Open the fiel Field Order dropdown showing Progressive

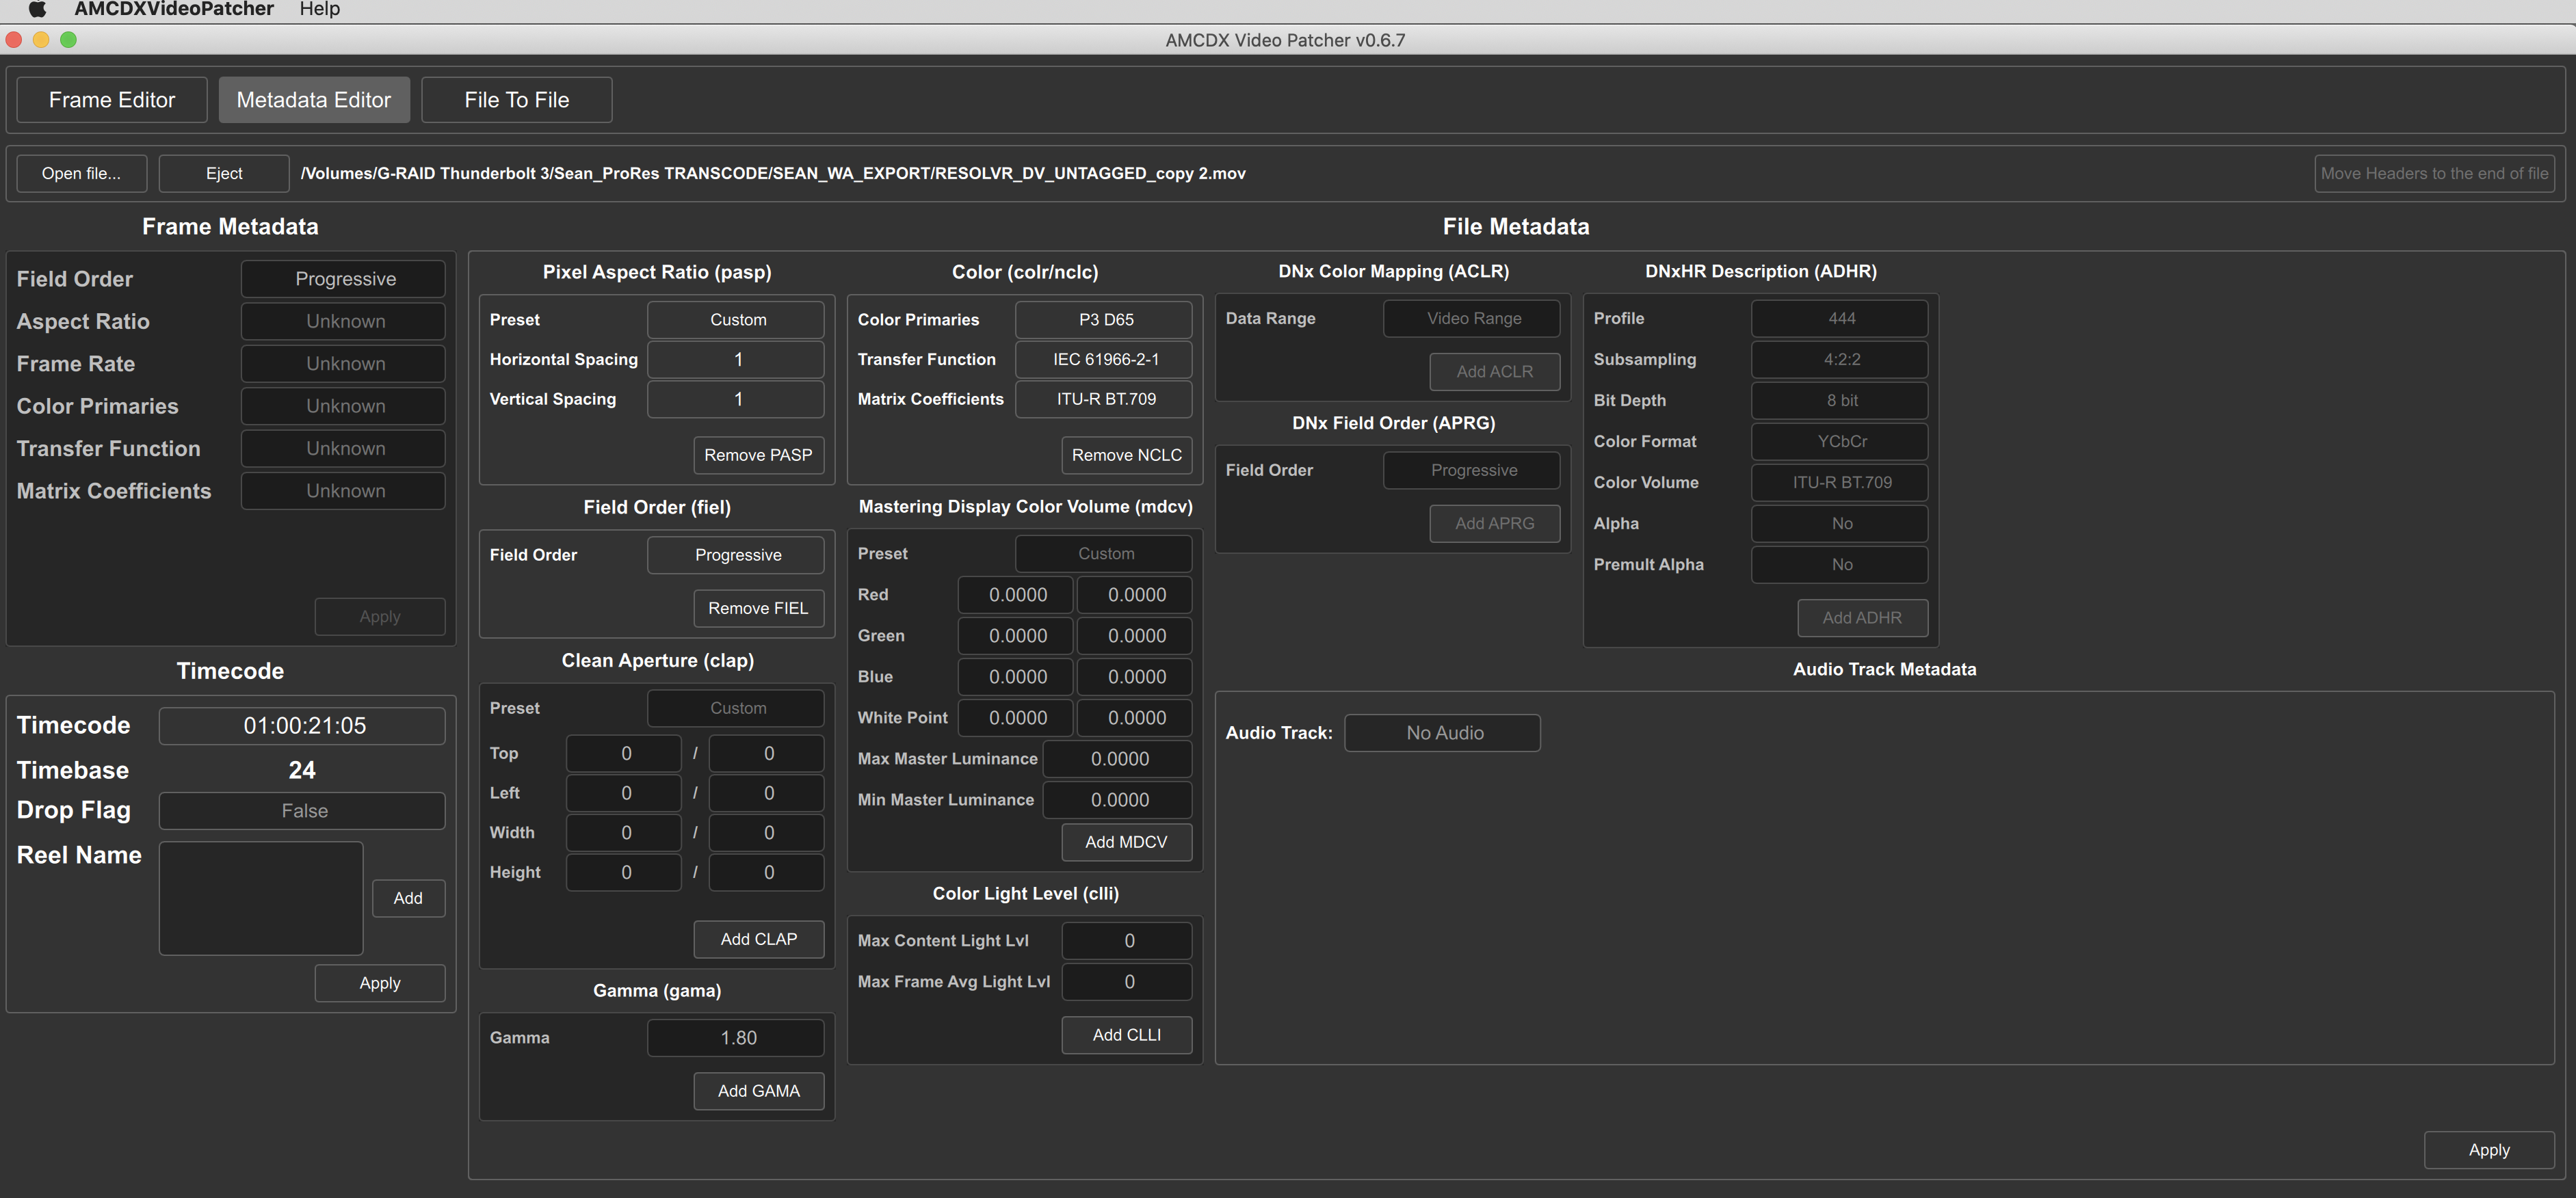tap(736, 555)
